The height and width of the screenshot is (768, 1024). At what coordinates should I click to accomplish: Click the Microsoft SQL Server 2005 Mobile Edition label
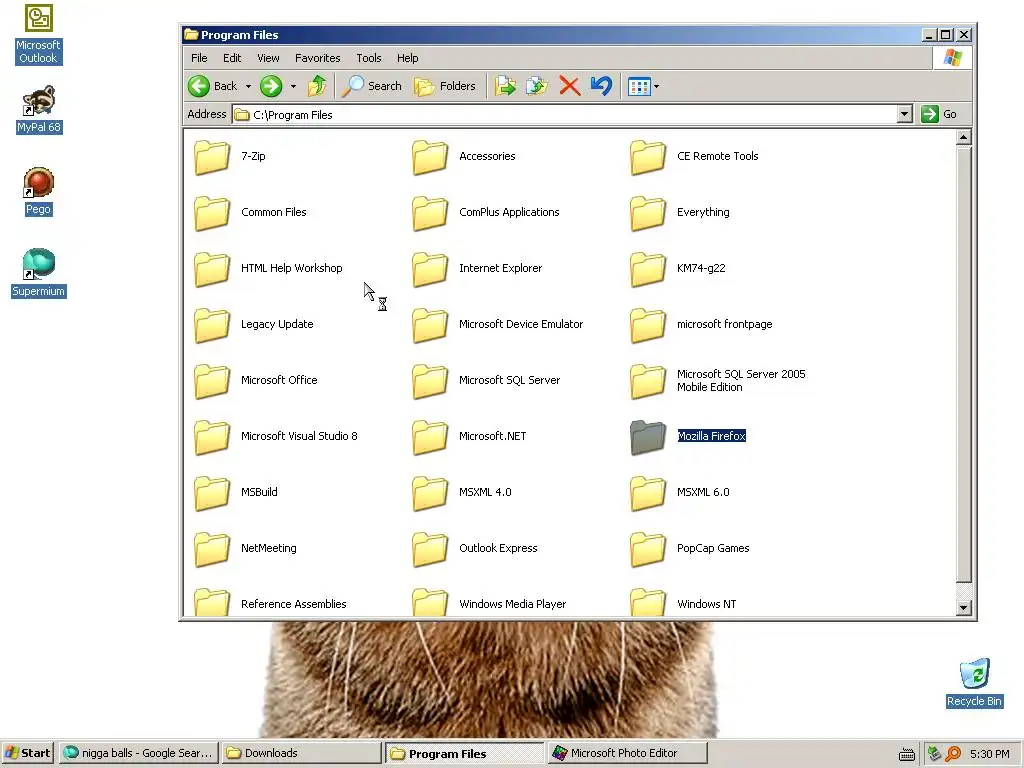(741, 381)
